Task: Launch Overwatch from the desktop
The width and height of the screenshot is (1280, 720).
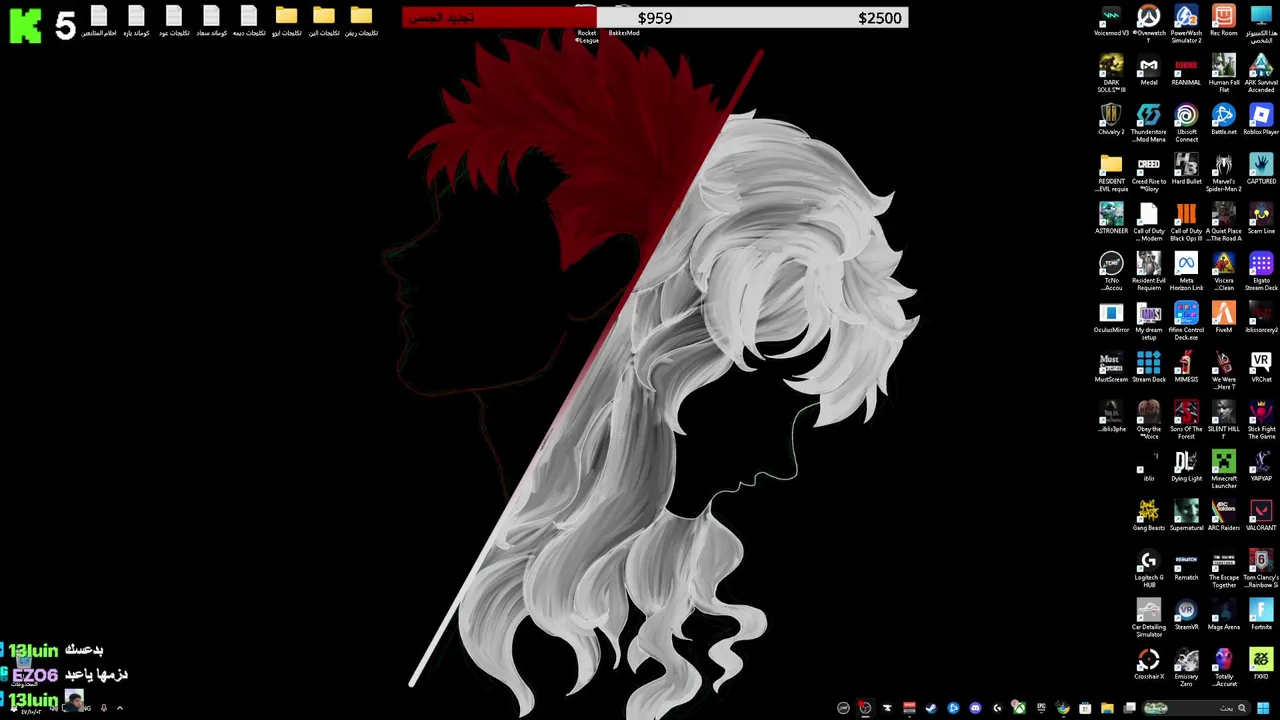Action: pyautogui.click(x=1148, y=22)
